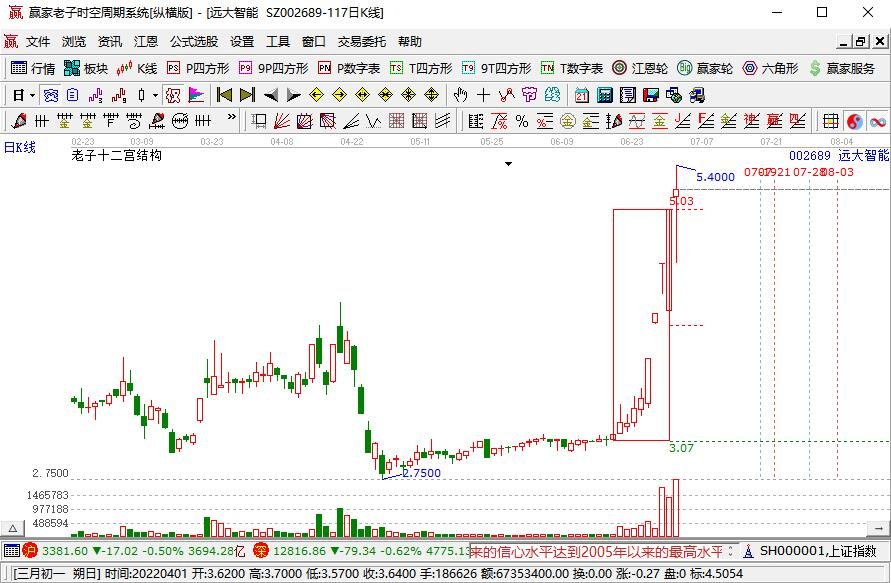Toggle the colored grid table icon

pyautogui.click(x=831, y=120)
